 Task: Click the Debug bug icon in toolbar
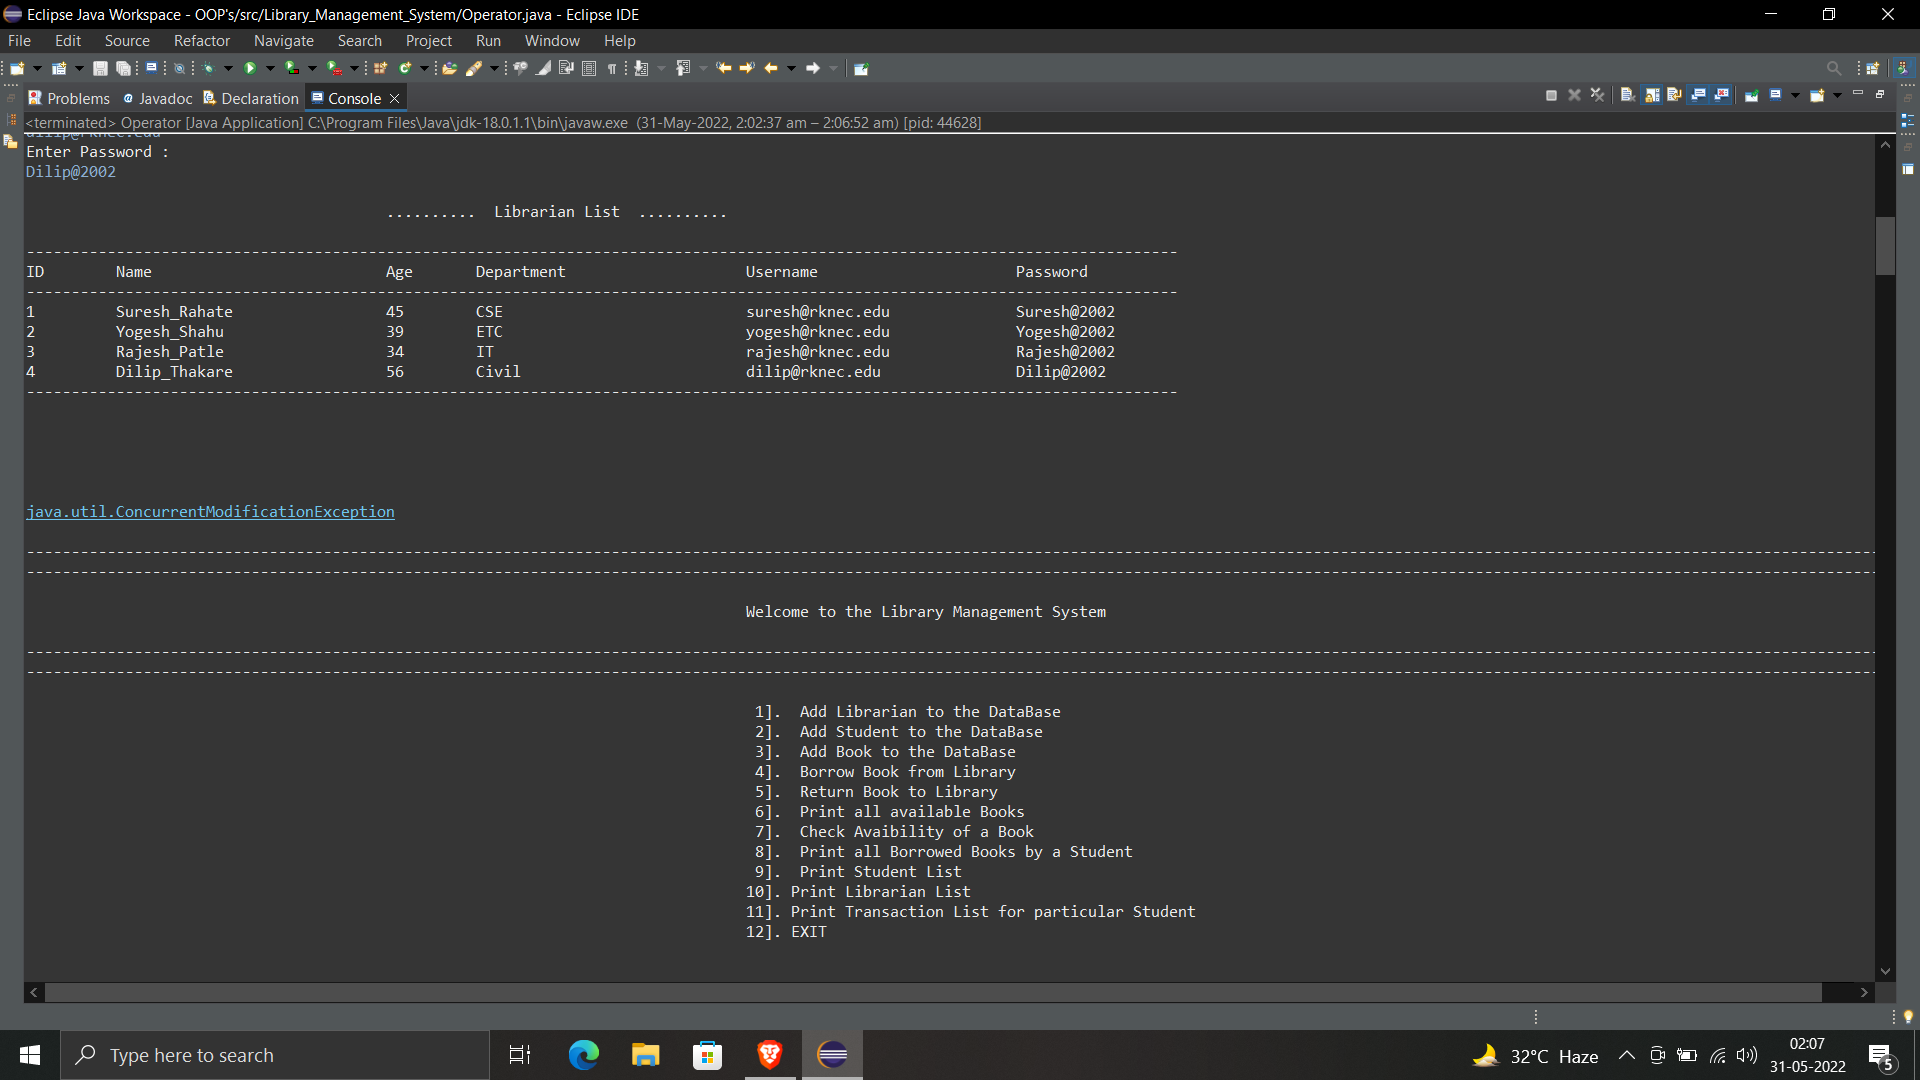208,68
